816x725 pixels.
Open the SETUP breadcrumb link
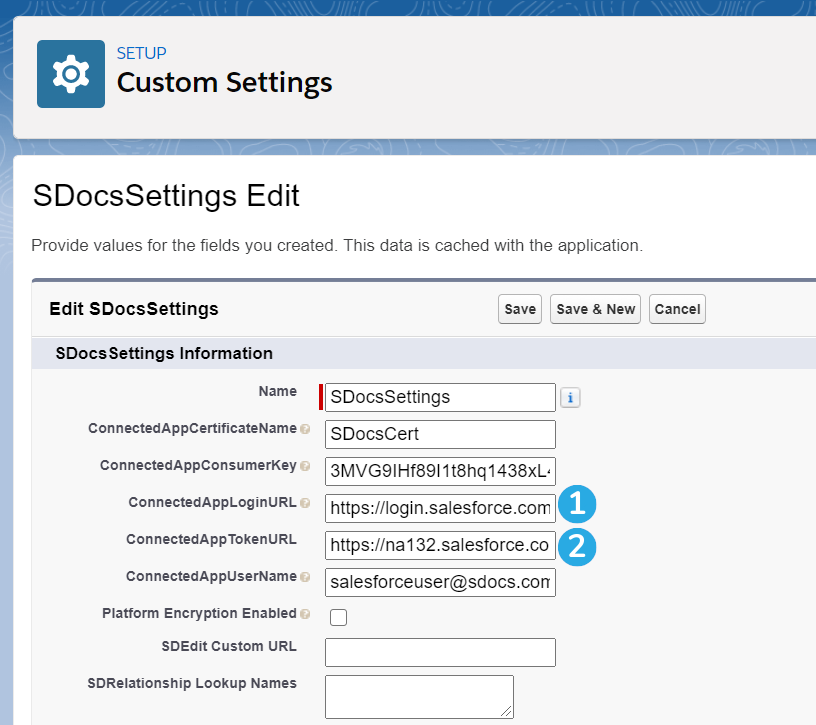tap(142, 53)
